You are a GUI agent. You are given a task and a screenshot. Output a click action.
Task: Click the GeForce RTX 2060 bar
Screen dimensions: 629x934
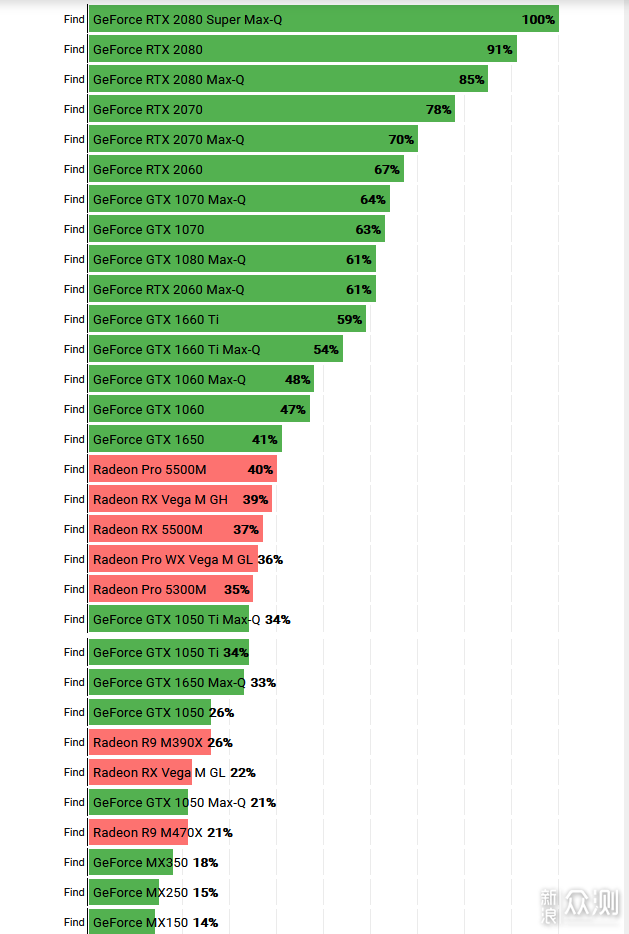pos(246,169)
